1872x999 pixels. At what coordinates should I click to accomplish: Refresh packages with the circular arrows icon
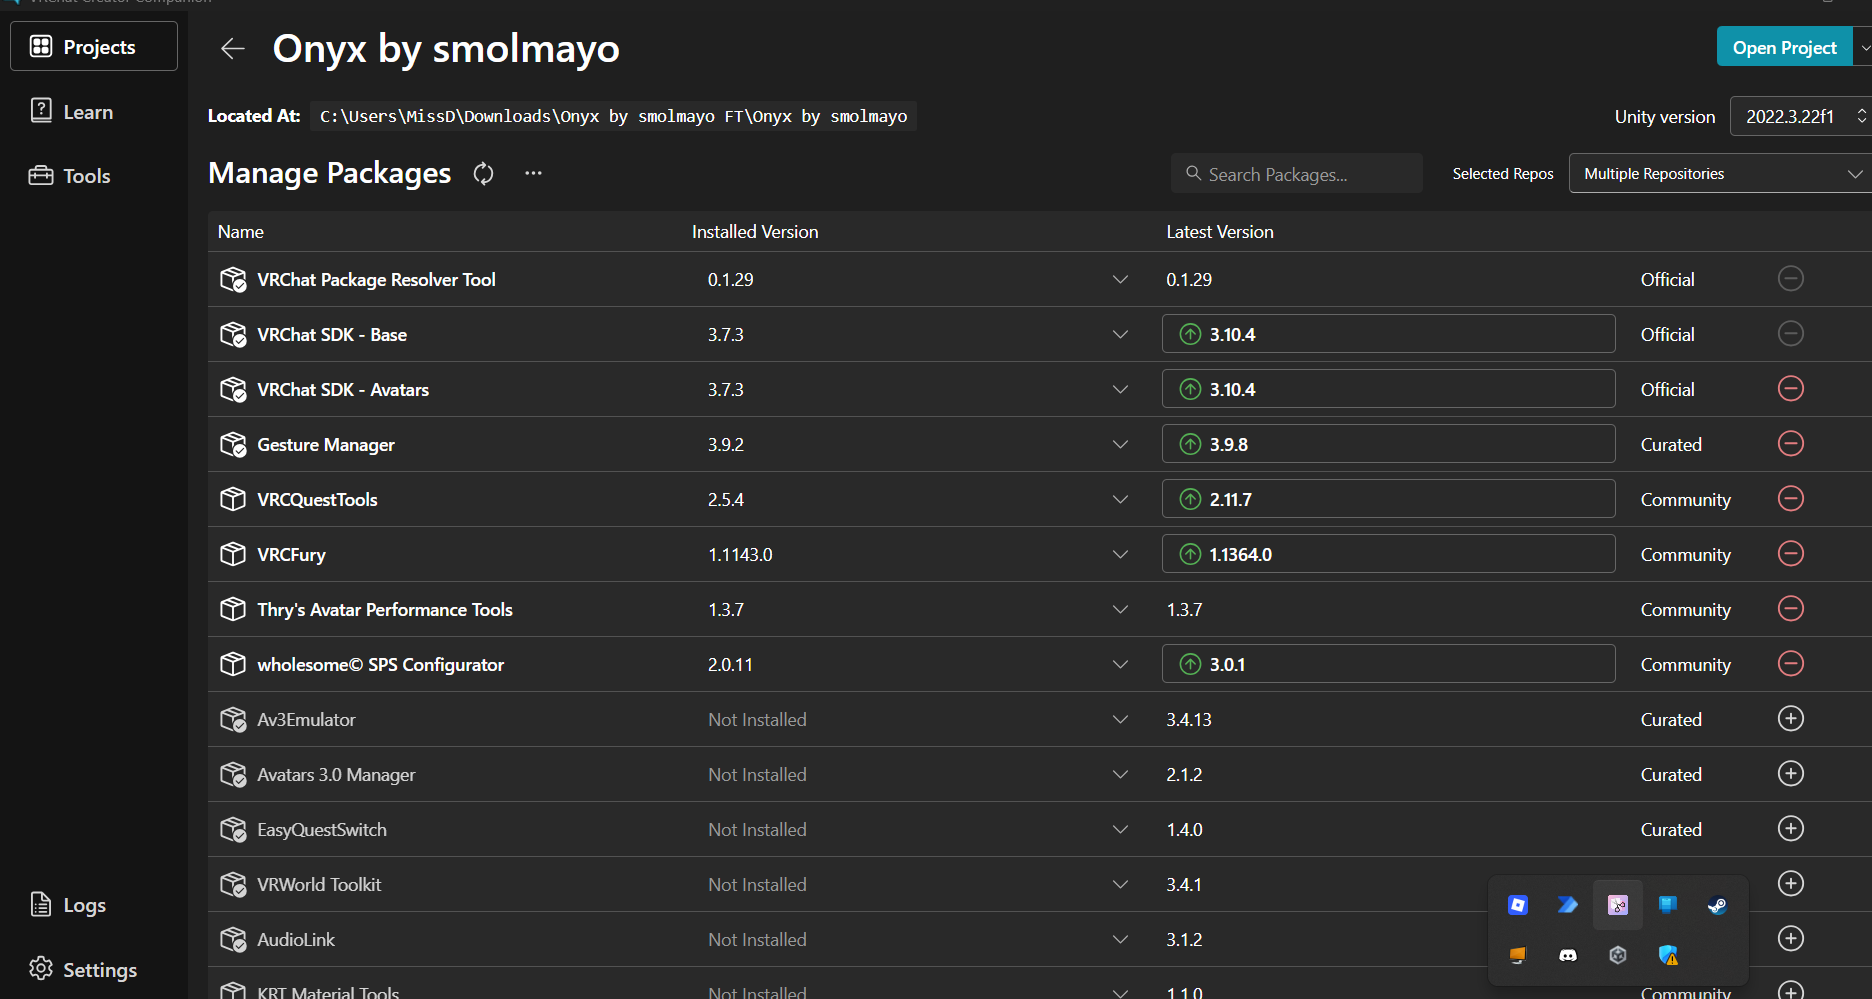point(484,174)
